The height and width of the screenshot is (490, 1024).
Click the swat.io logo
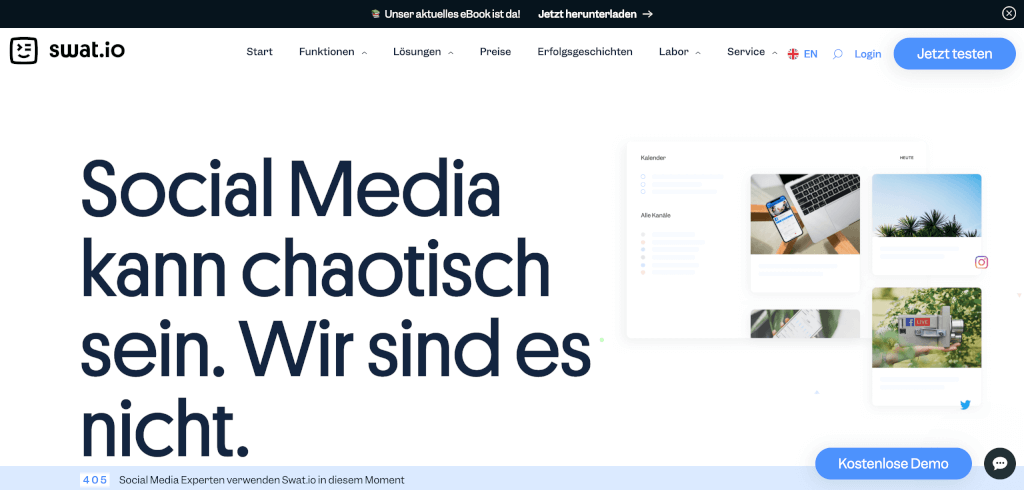(67, 50)
